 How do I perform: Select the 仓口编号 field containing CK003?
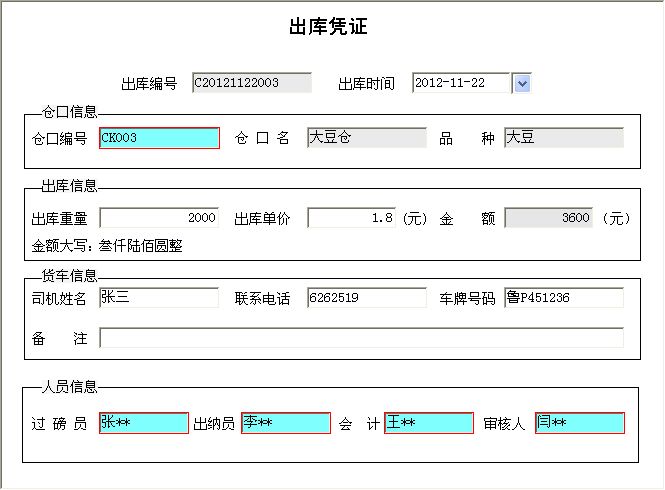pyautogui.click(x=159, y=138)
